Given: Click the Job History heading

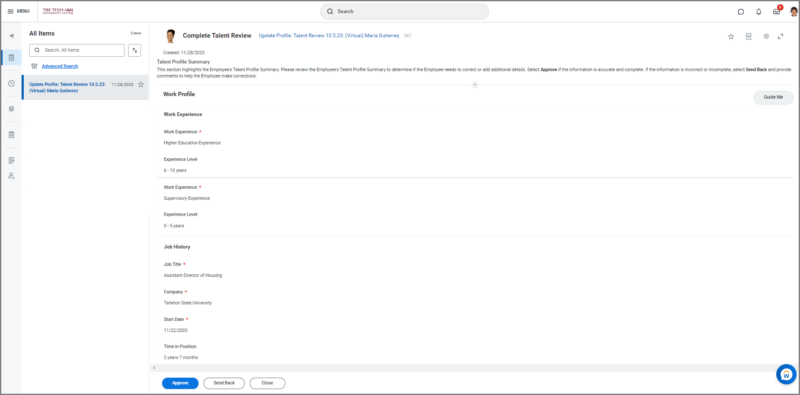Looking at the screenshot, I should coord(177,247).
